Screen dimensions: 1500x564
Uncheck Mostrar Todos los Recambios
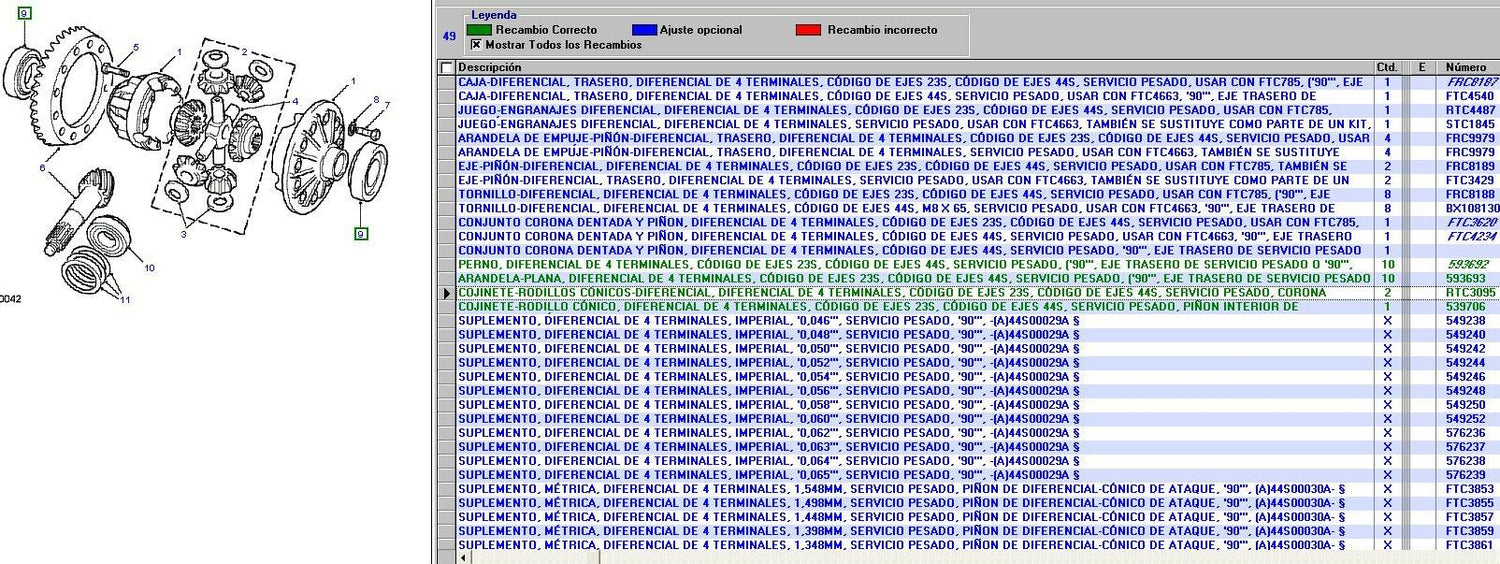(476, 45)
